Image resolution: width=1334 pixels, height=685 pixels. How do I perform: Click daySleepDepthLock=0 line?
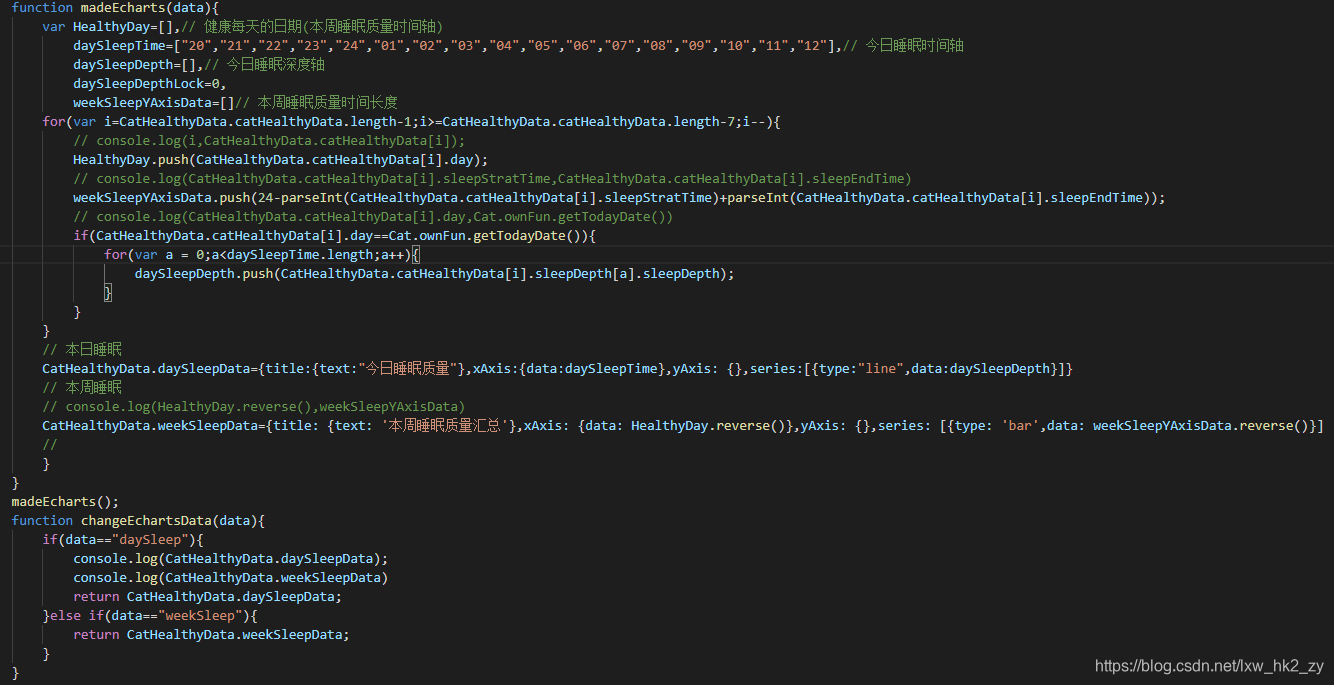pyautogui.click(x=150, y=84)
